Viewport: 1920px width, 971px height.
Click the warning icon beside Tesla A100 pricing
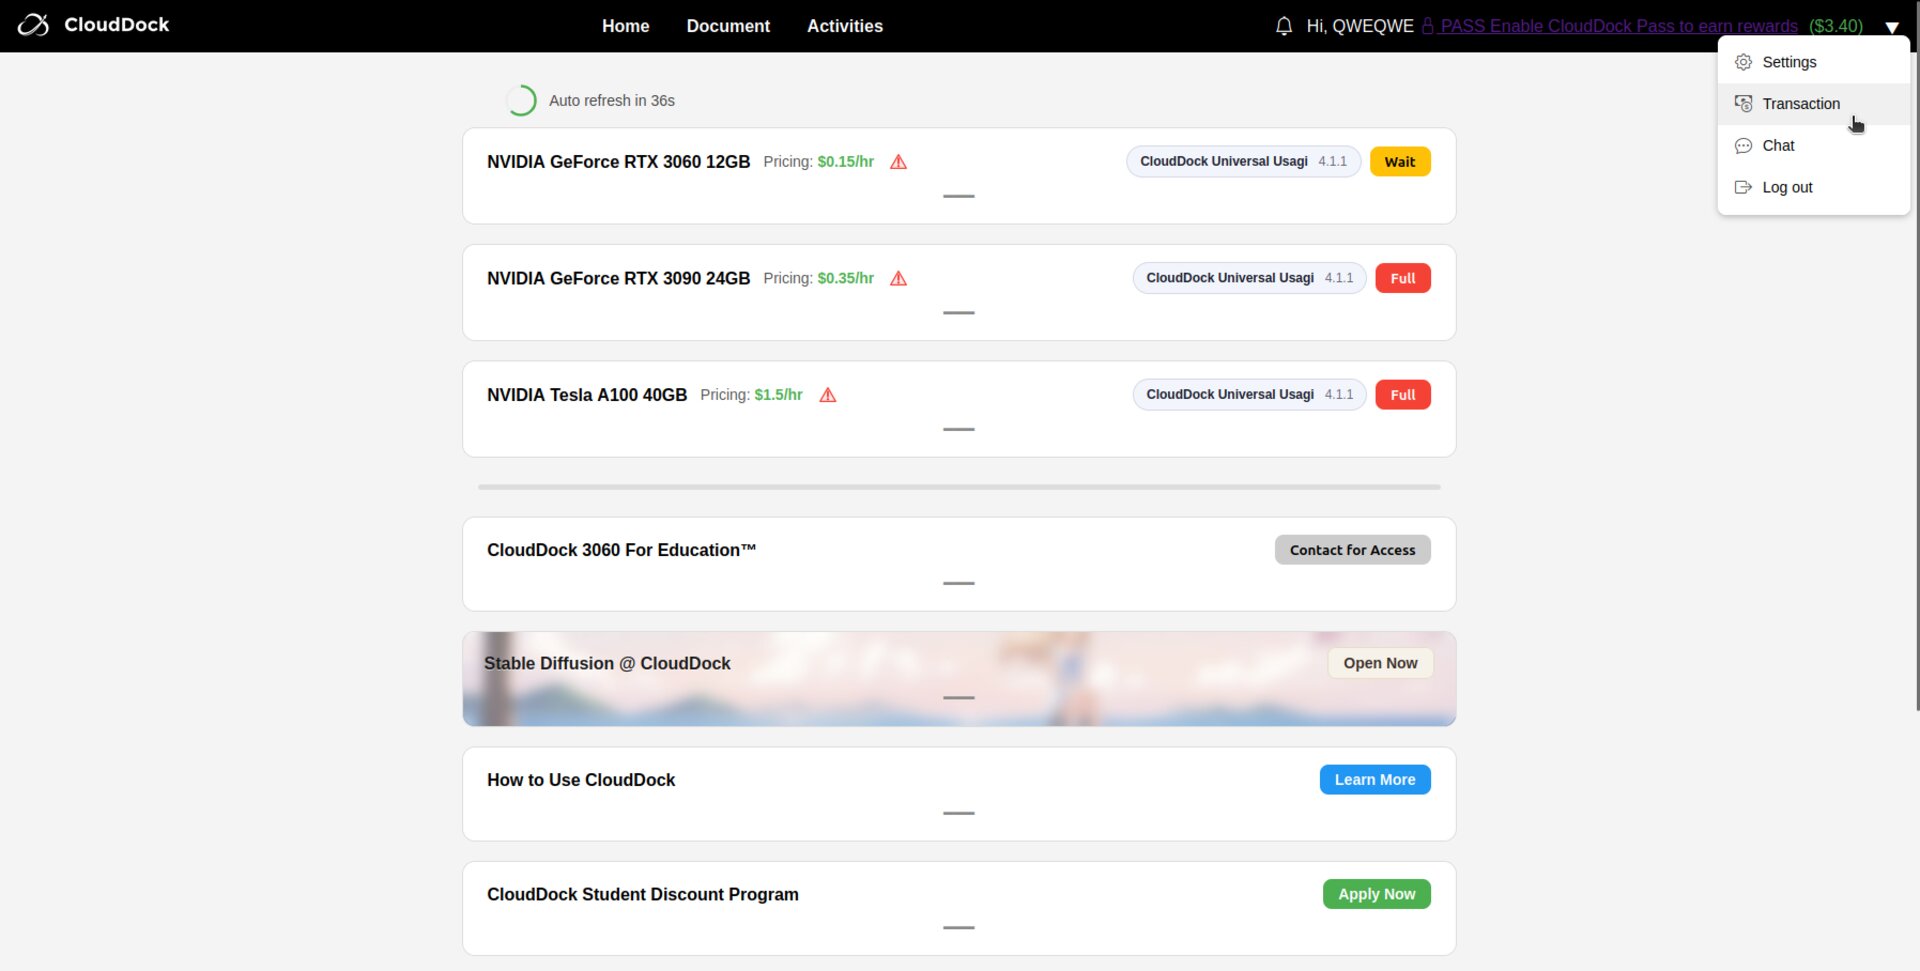(827, 395)
